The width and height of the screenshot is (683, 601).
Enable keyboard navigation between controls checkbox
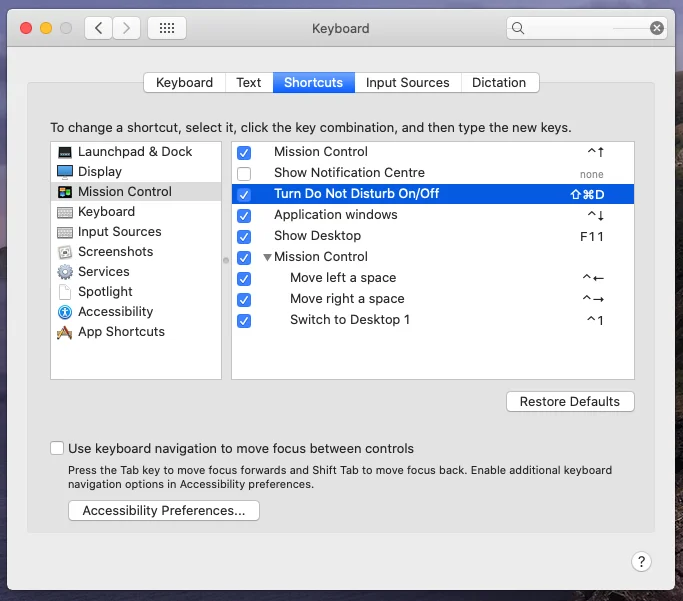coord(57,448)
